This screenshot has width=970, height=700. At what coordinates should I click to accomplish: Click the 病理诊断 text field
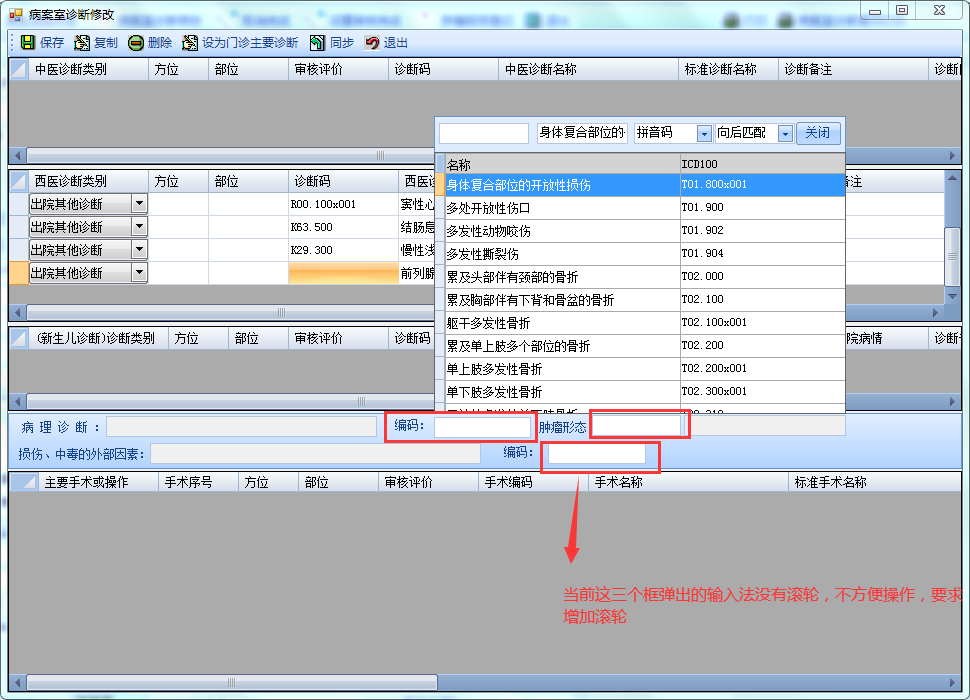tap(241, 427)
